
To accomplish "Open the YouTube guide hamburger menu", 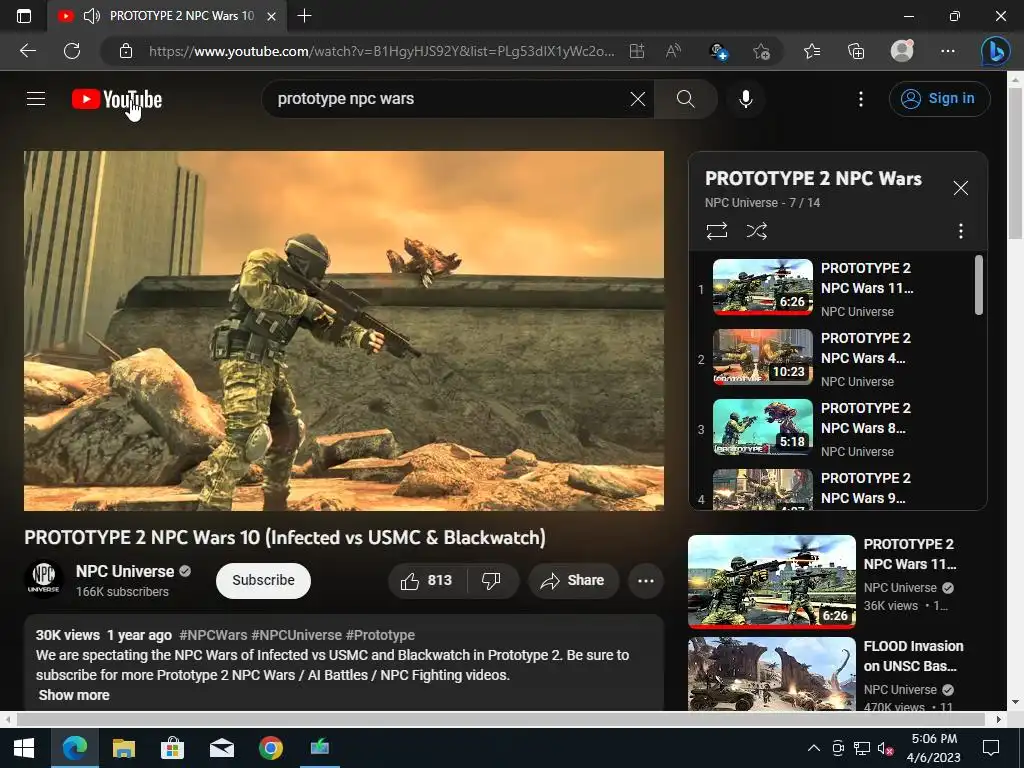I will 36,99.
